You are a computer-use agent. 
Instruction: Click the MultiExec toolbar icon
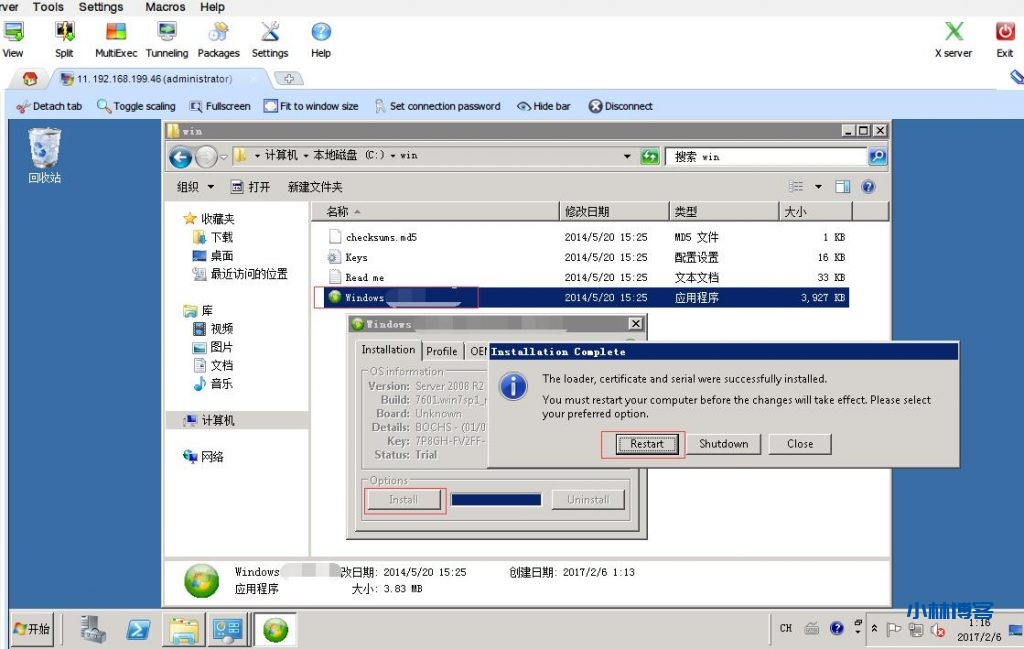click(116, 38)
